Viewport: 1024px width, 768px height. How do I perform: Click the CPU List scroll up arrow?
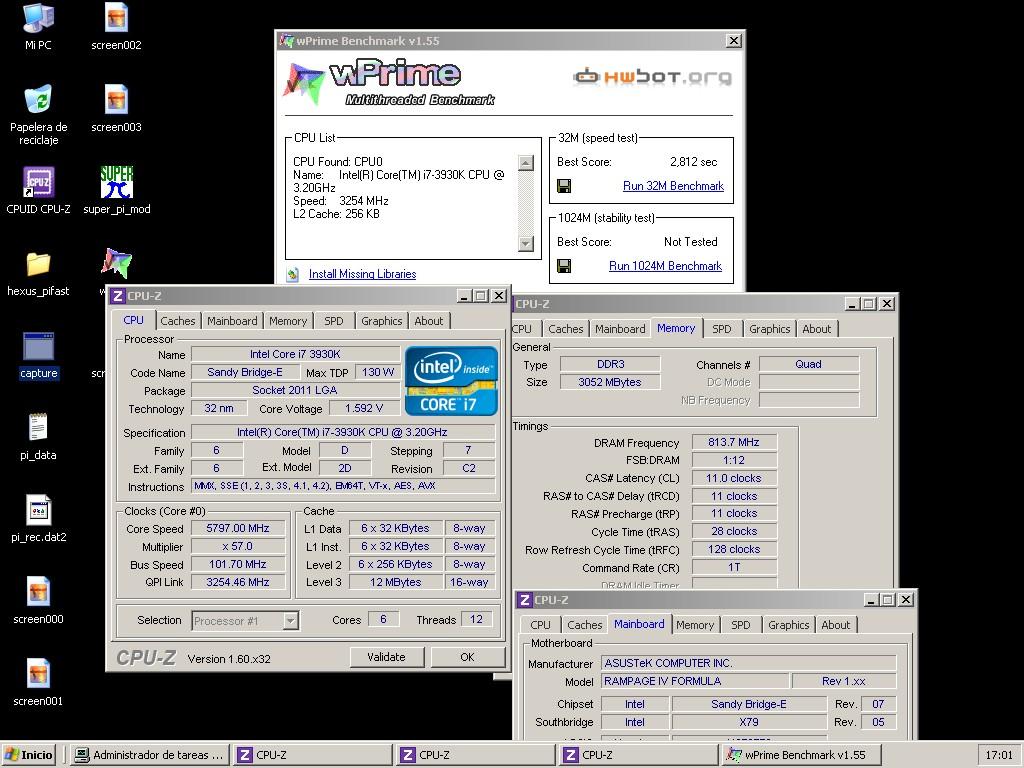pyautogui.click(x=526, y=163)
